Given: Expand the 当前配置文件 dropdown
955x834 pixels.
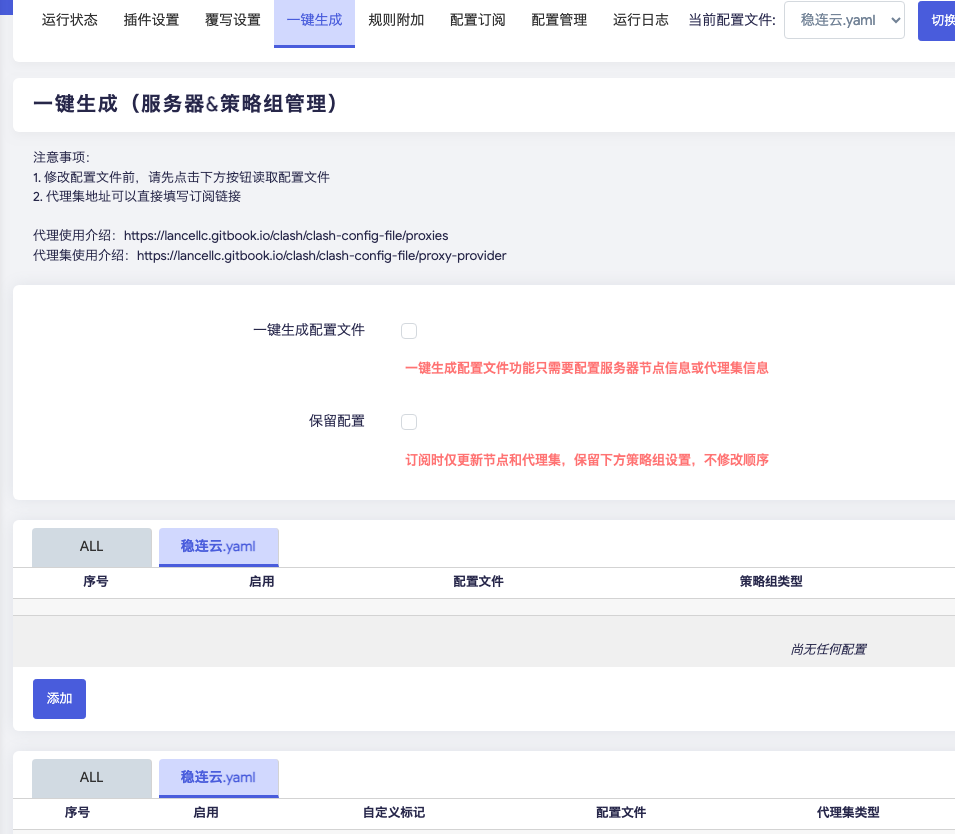Looking at the screenshot, I should (843, 20).
